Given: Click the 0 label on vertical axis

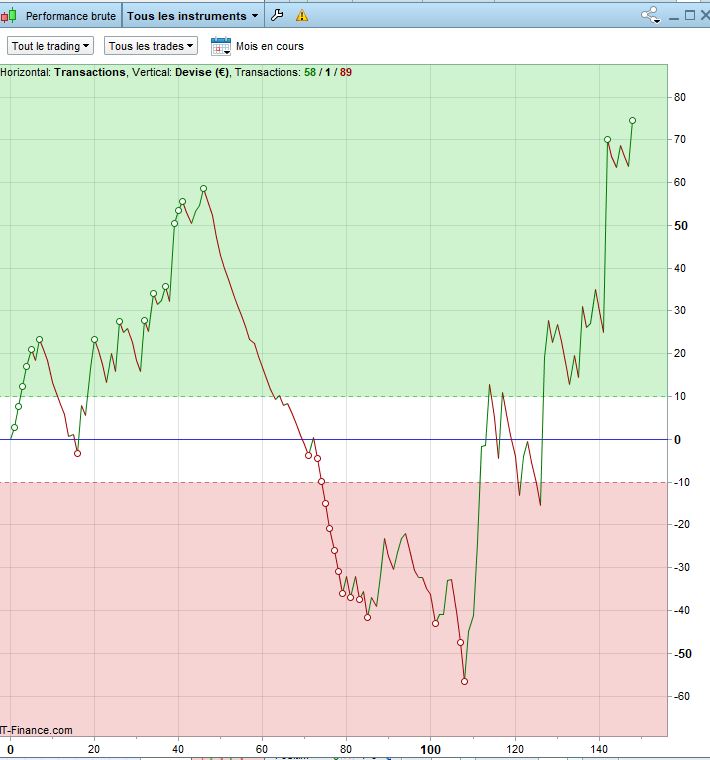Looking at the screenshot, I should [x=678, y=440].
